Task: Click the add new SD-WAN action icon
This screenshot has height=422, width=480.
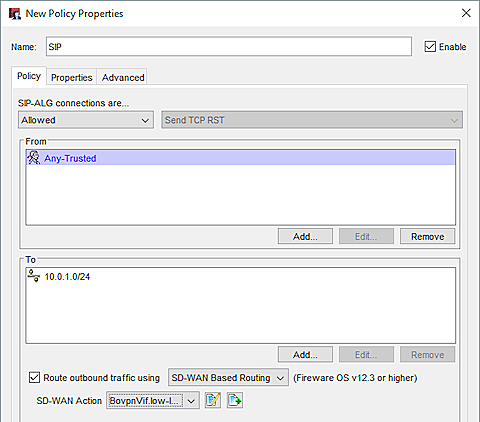Action: pos(235,400)
